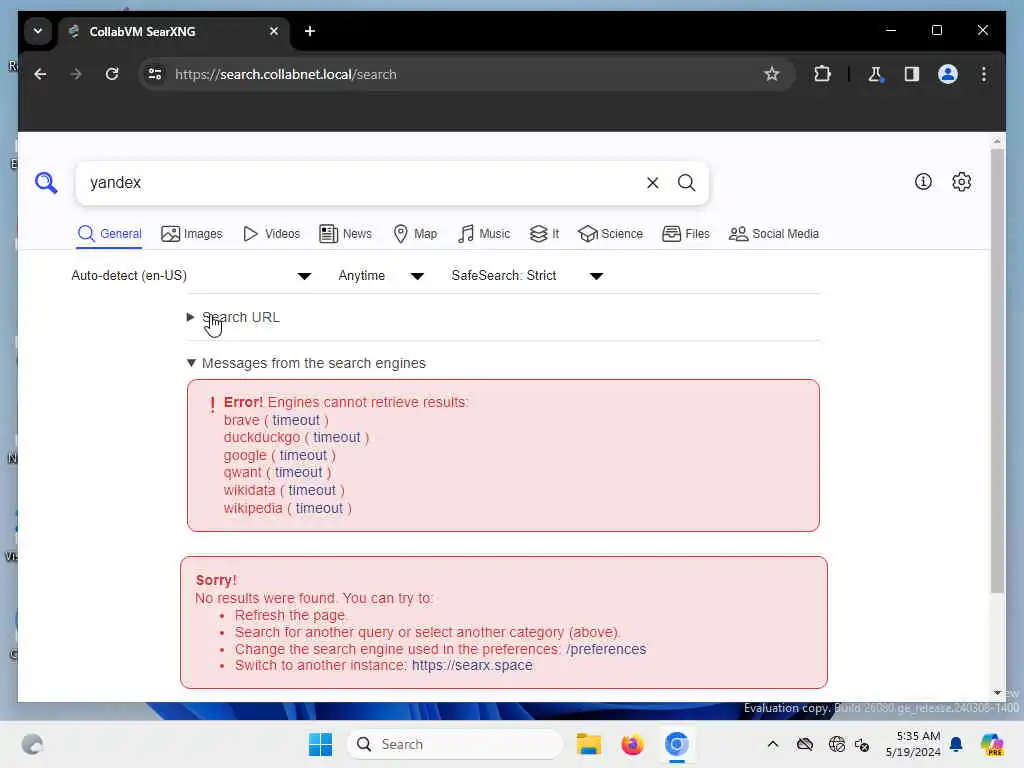The height and width of the screenshot is (768, 1024).
Task: Click the taskbar Search box
Action: [455, 744]
